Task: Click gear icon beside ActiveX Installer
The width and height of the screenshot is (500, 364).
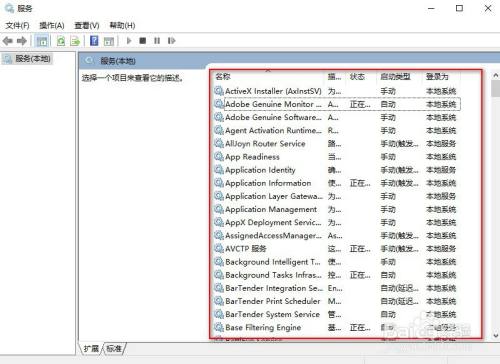Action: [219, 91]
